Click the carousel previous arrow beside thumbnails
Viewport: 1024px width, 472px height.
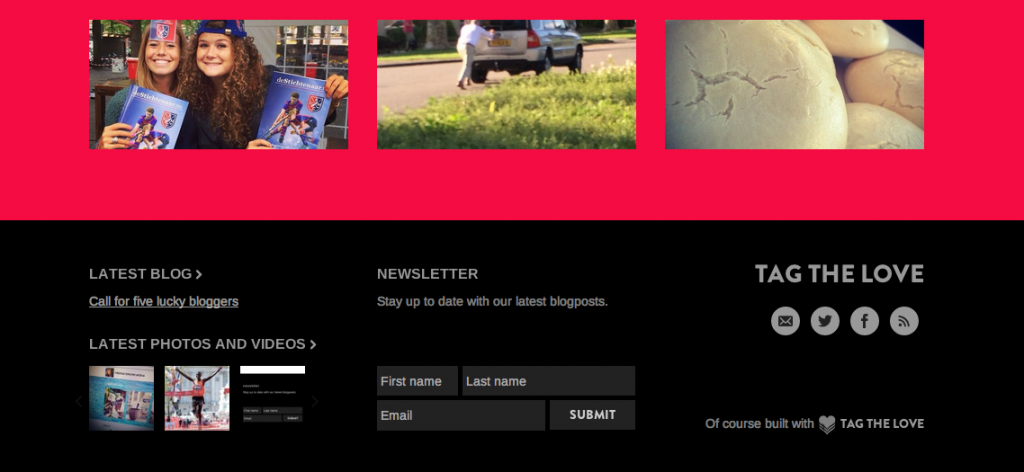pyautogui.click(x=79, y=401)
